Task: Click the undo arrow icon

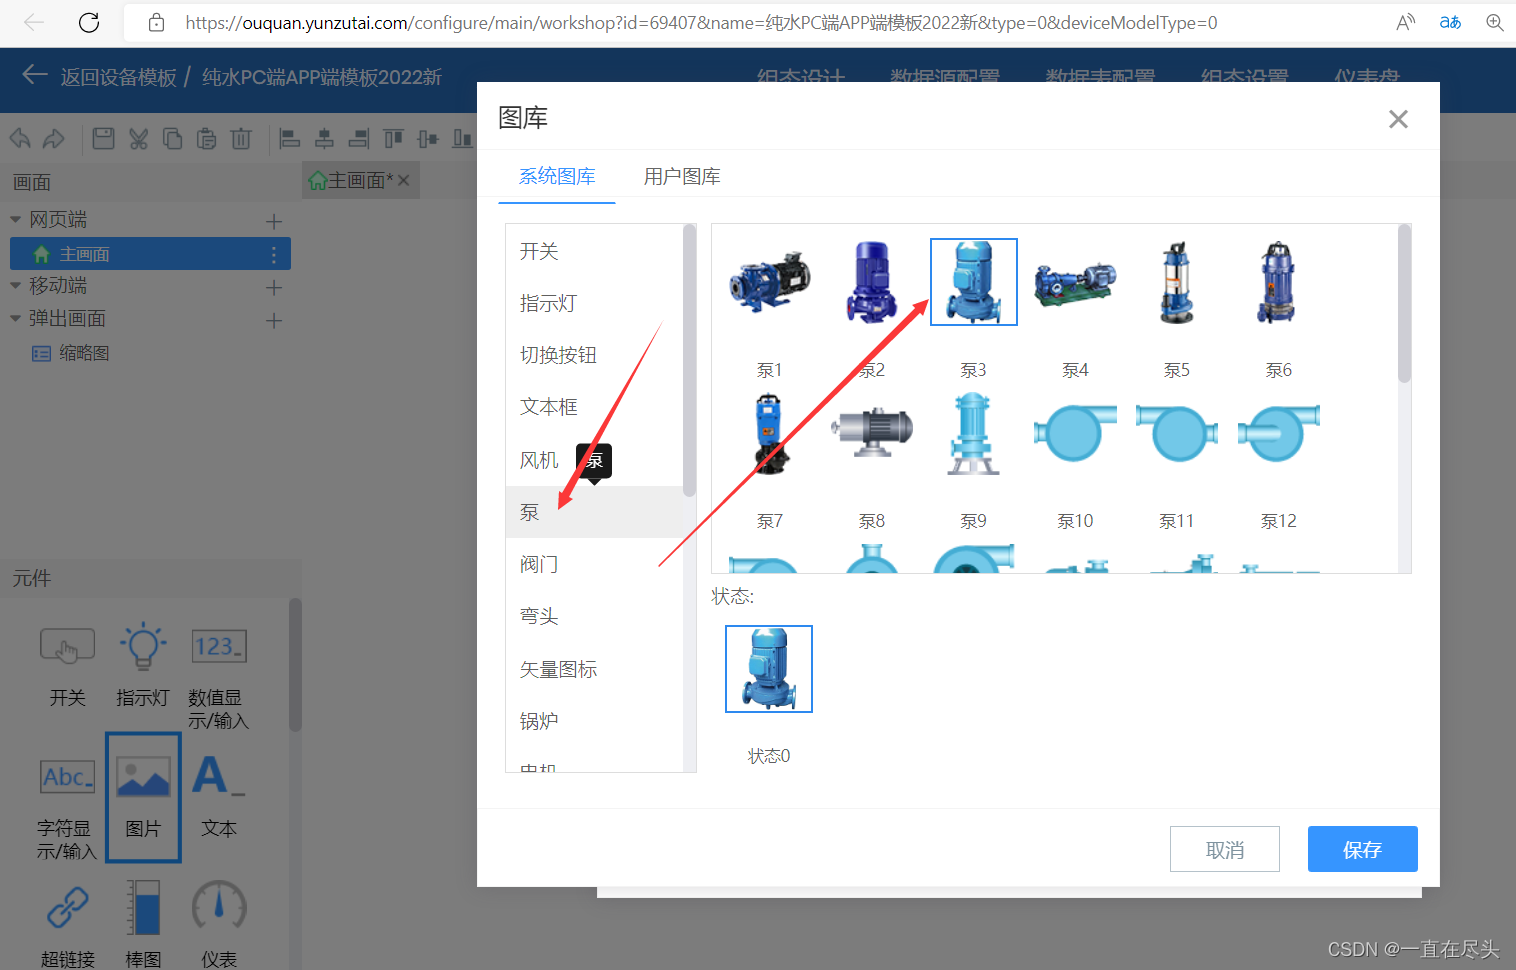Action: coord(19,138)
